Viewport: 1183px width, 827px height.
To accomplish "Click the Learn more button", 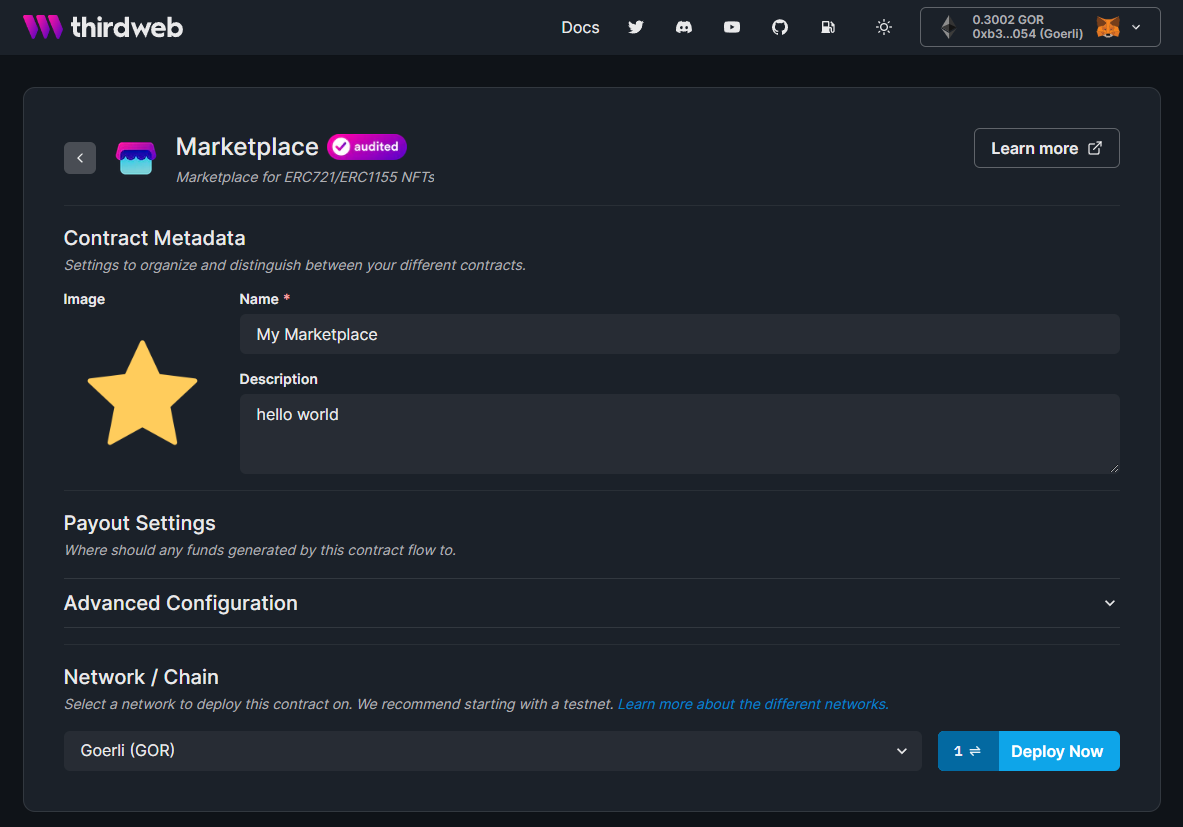I will tap(1046, 147).
